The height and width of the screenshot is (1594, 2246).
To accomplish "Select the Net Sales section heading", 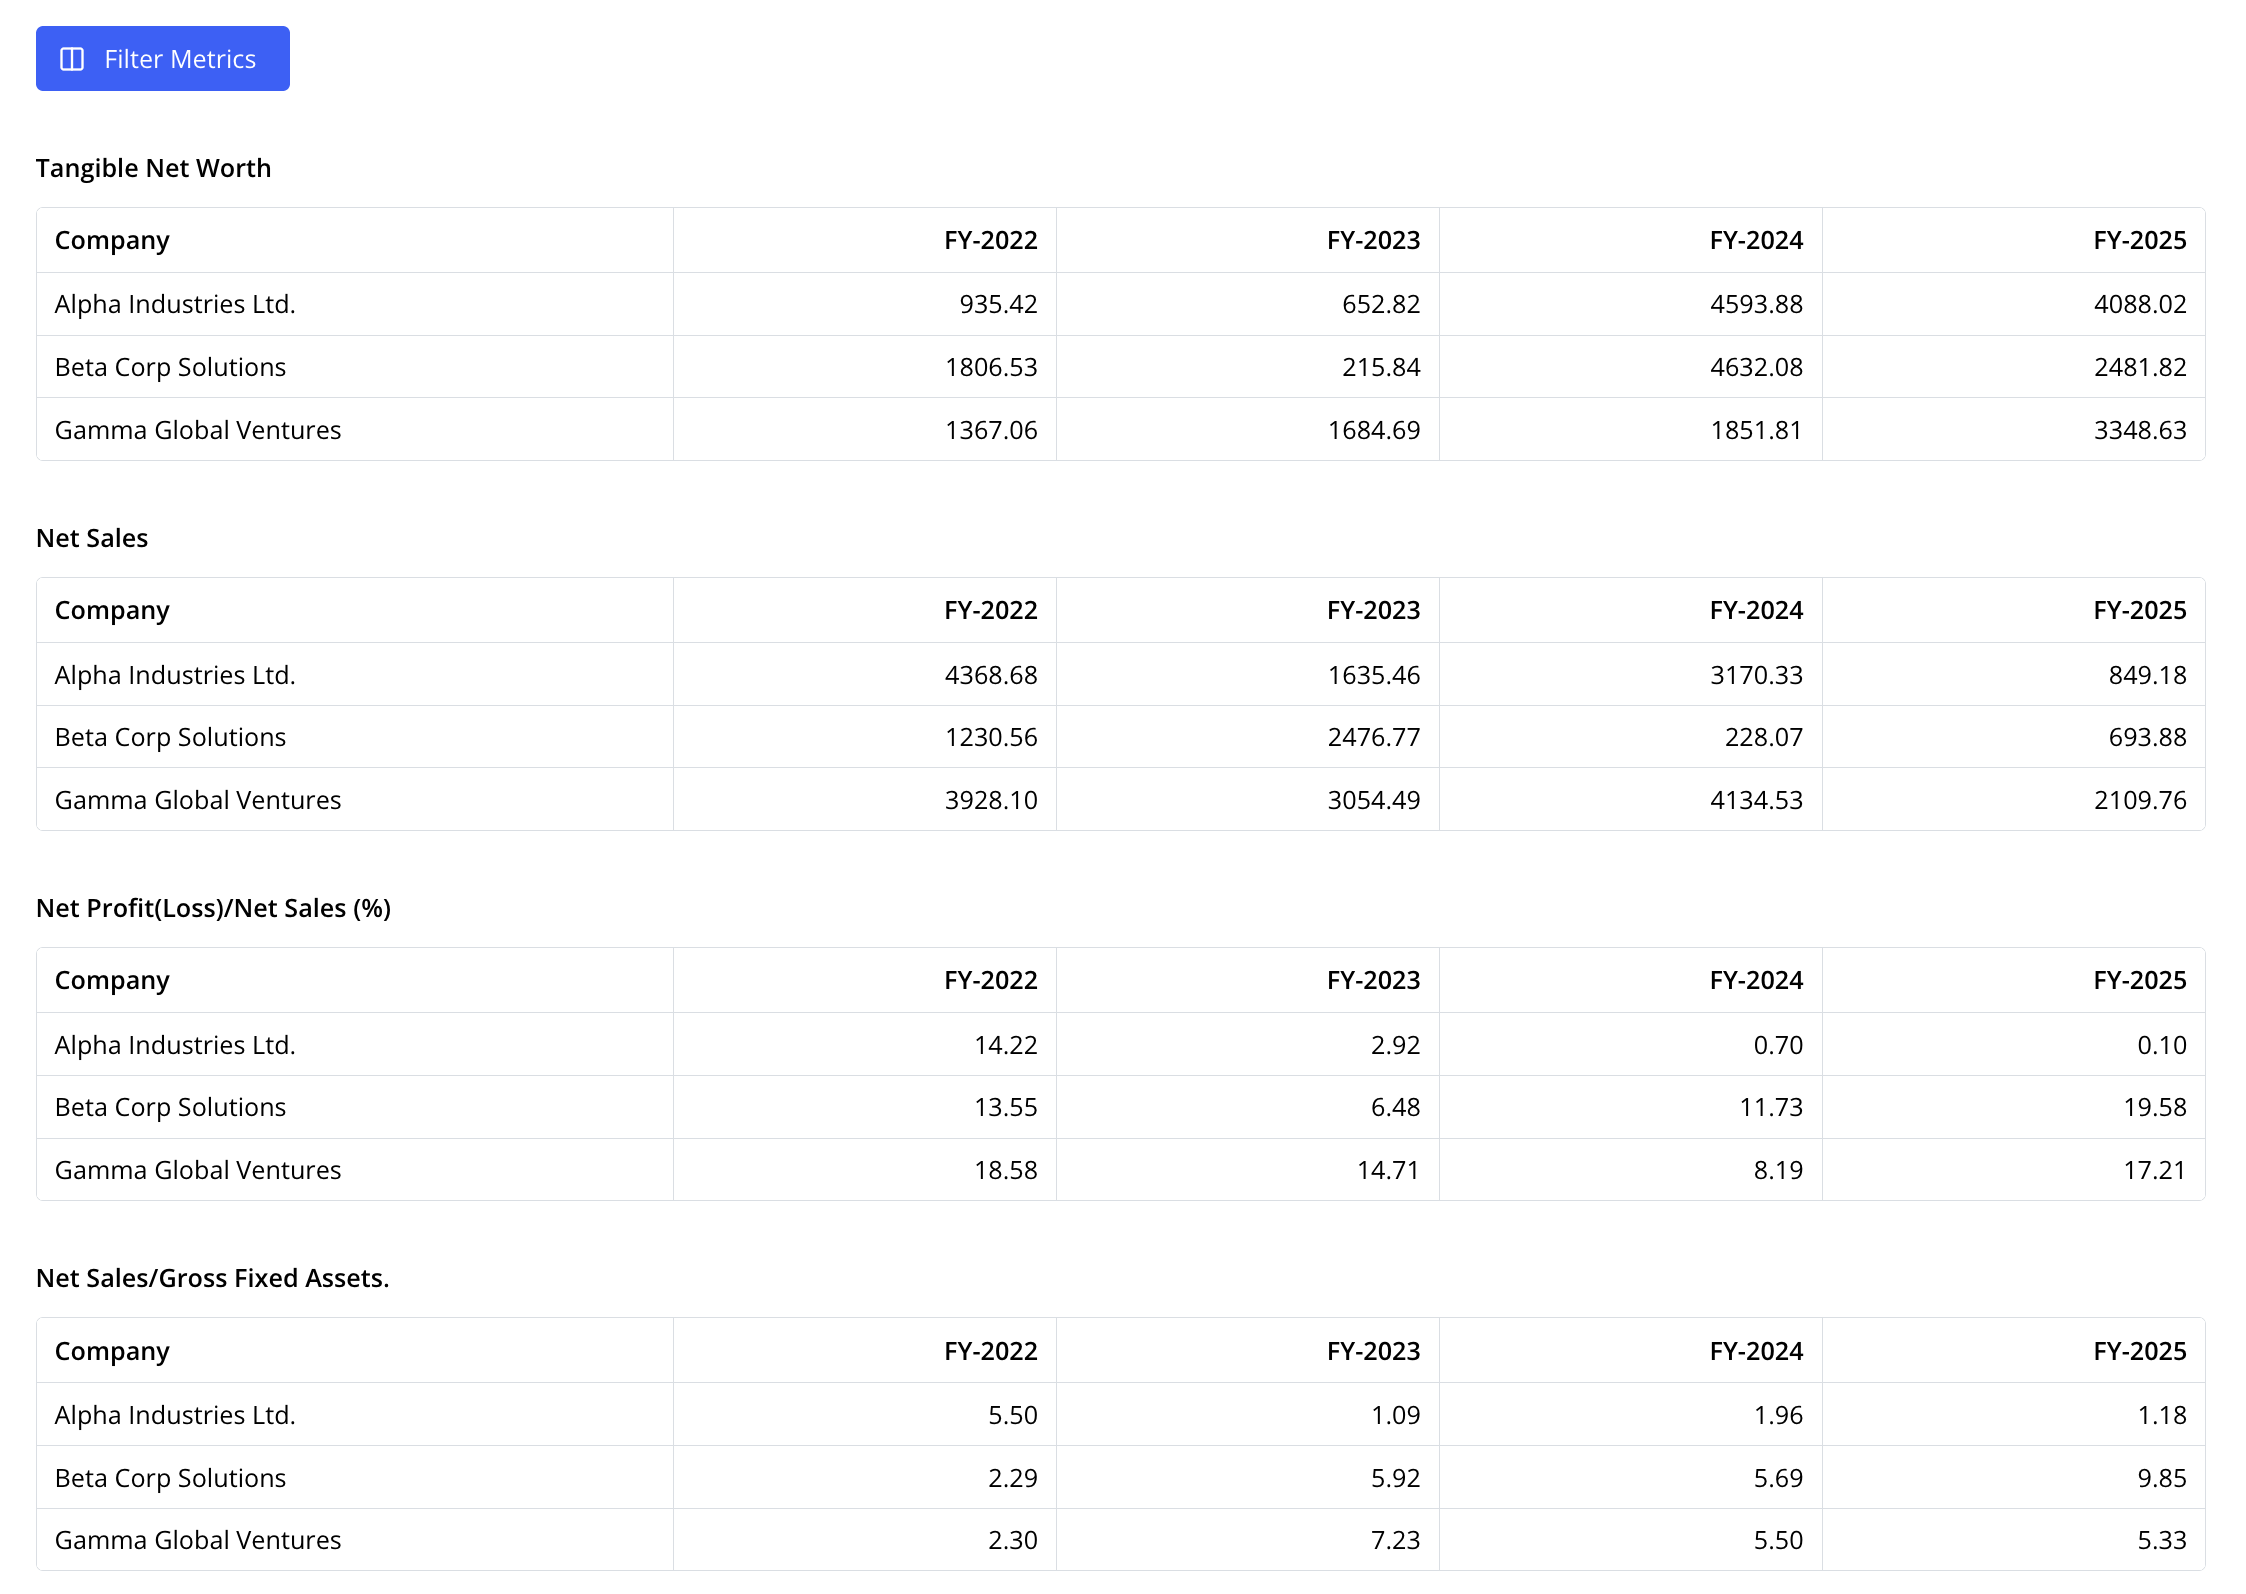I will (92, 538).
